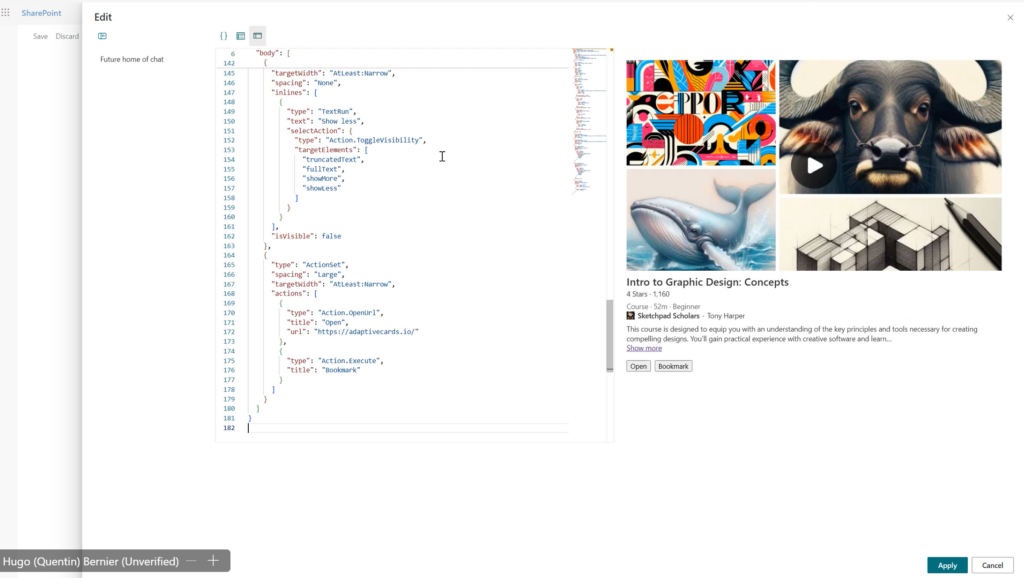Click the code editor vertical scrollbar thumb
This screenshot has width=1024, height=578.
pos(609,336)
